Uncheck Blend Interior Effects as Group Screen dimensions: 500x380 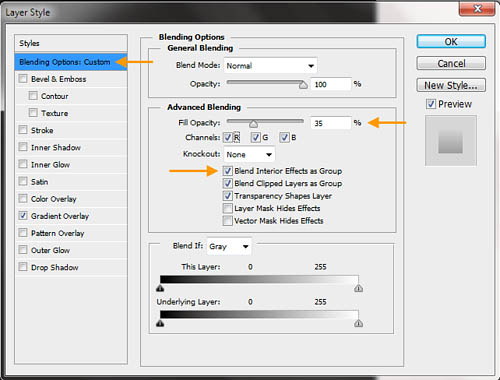(x=228, y=171)
